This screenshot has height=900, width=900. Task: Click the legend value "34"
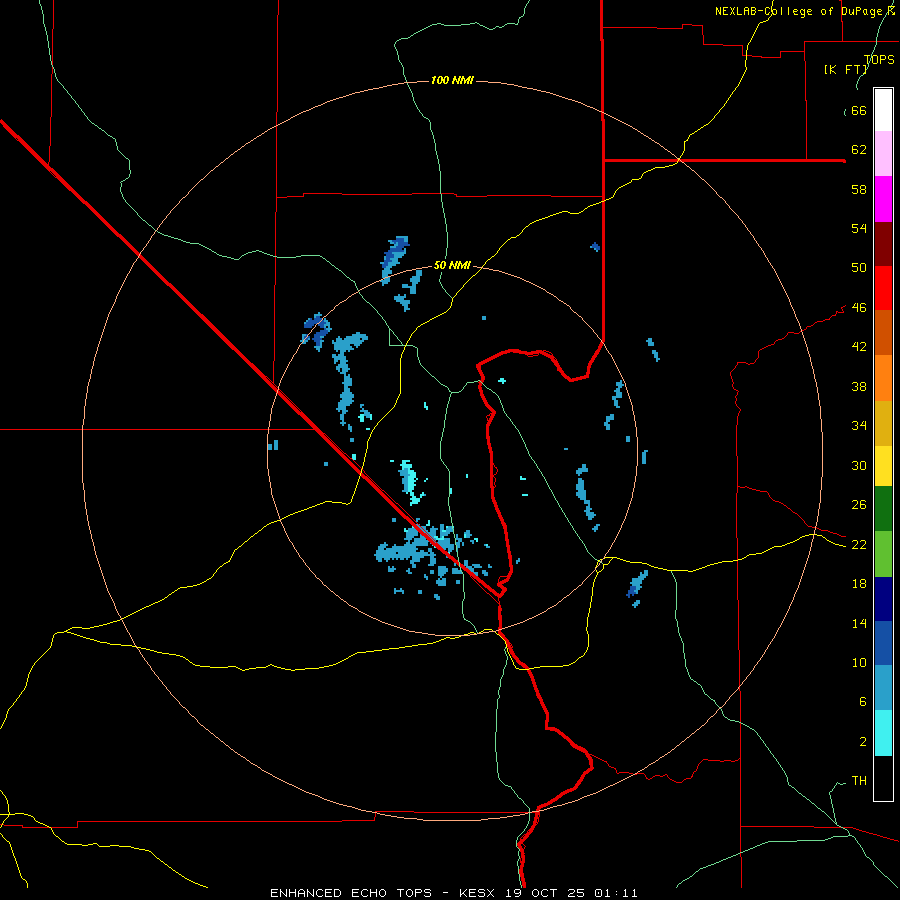(858, 426)
